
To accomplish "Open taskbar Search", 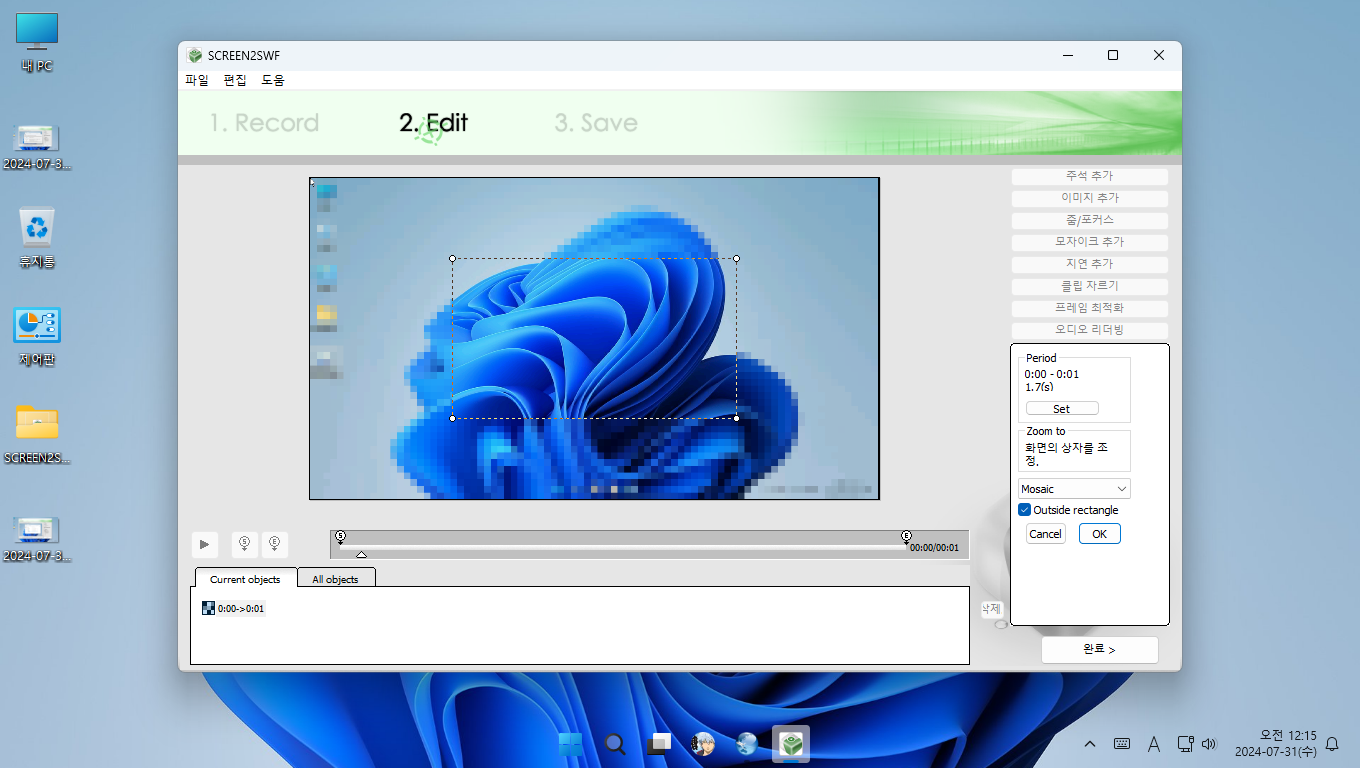I will click(x=615, y=744).
